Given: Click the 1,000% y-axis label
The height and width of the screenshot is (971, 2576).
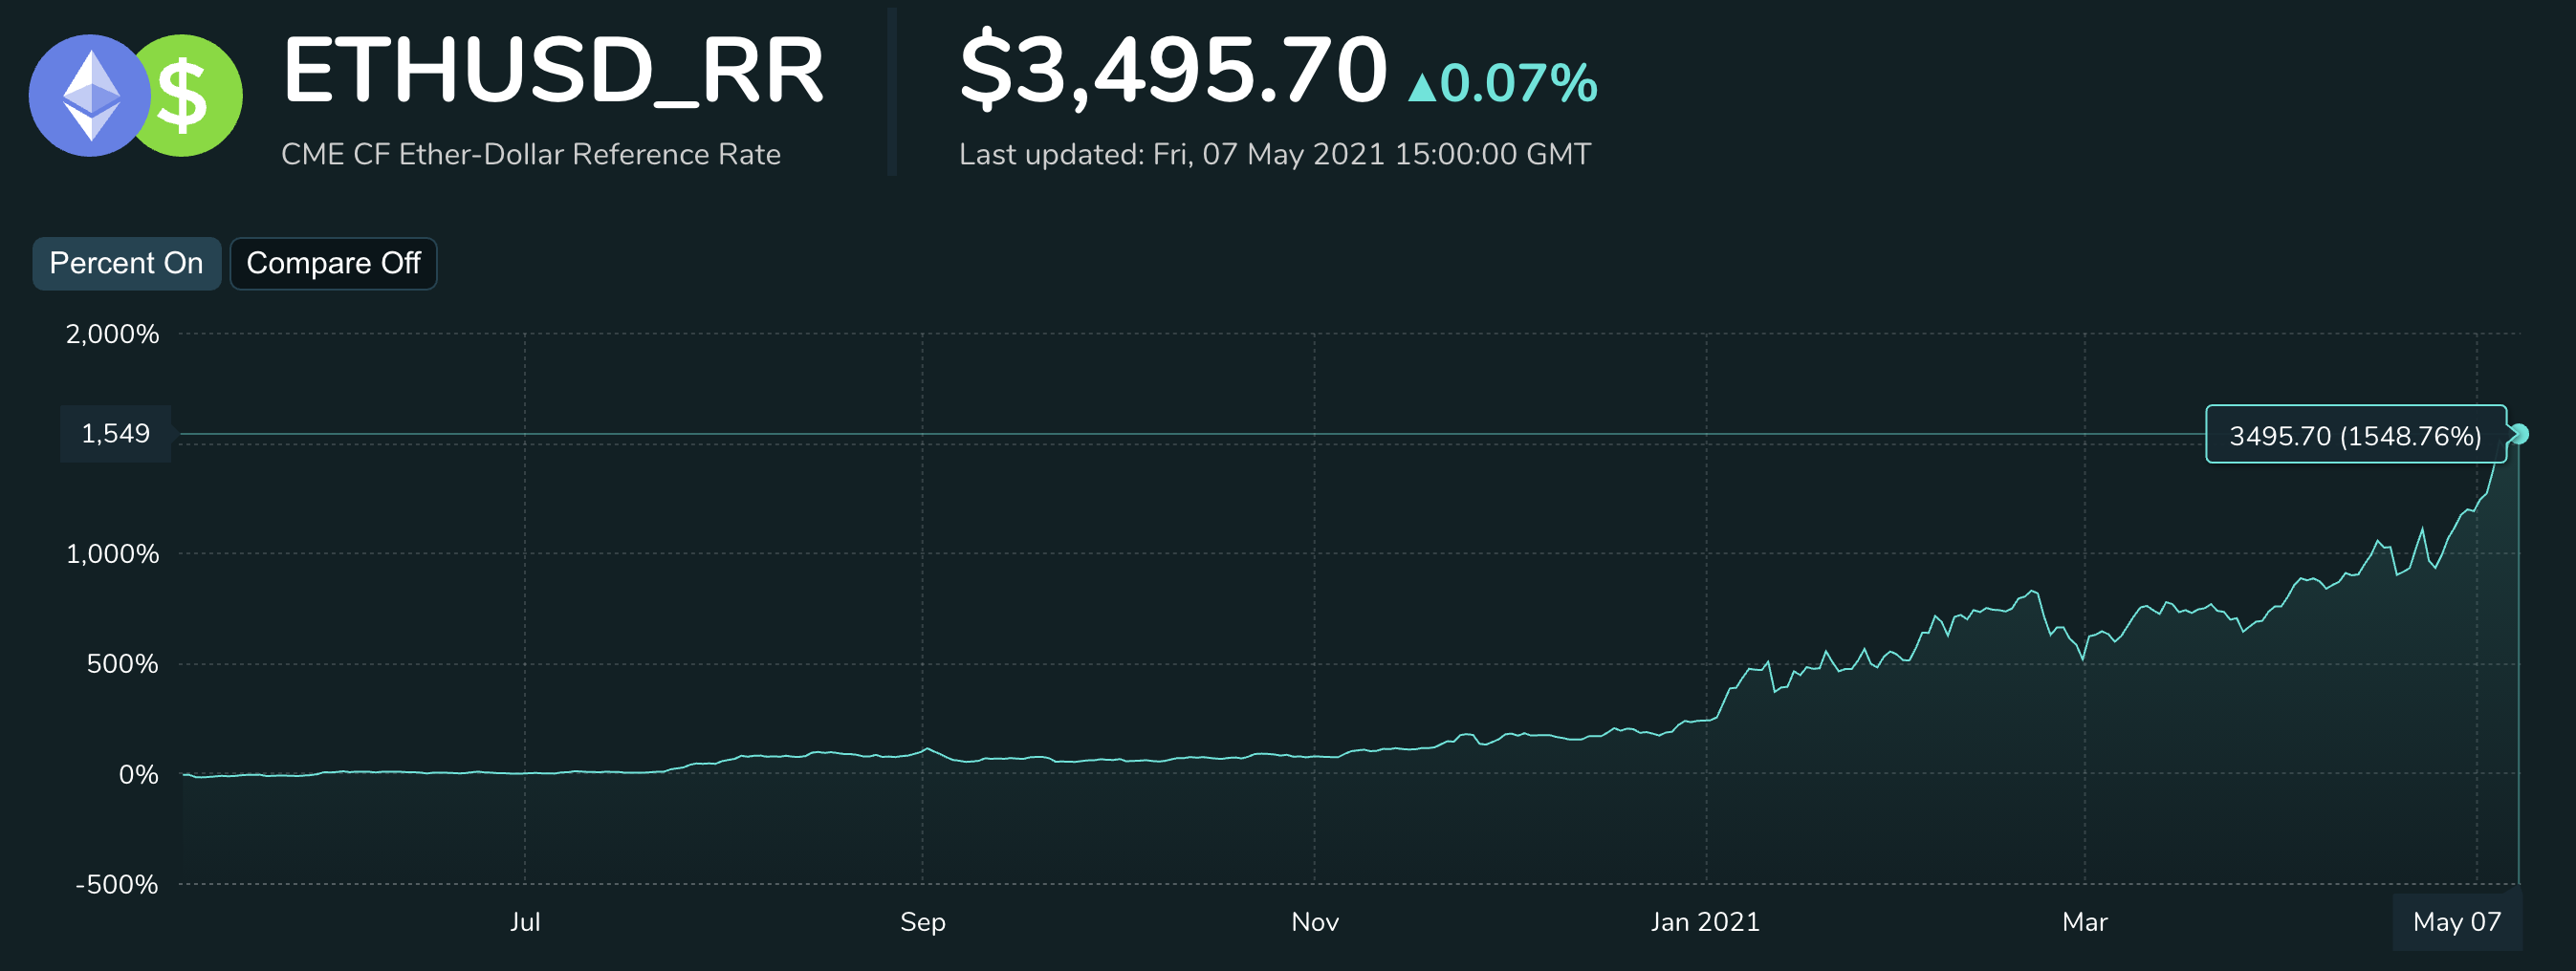Looking at the screenshot, I should 112,554.
